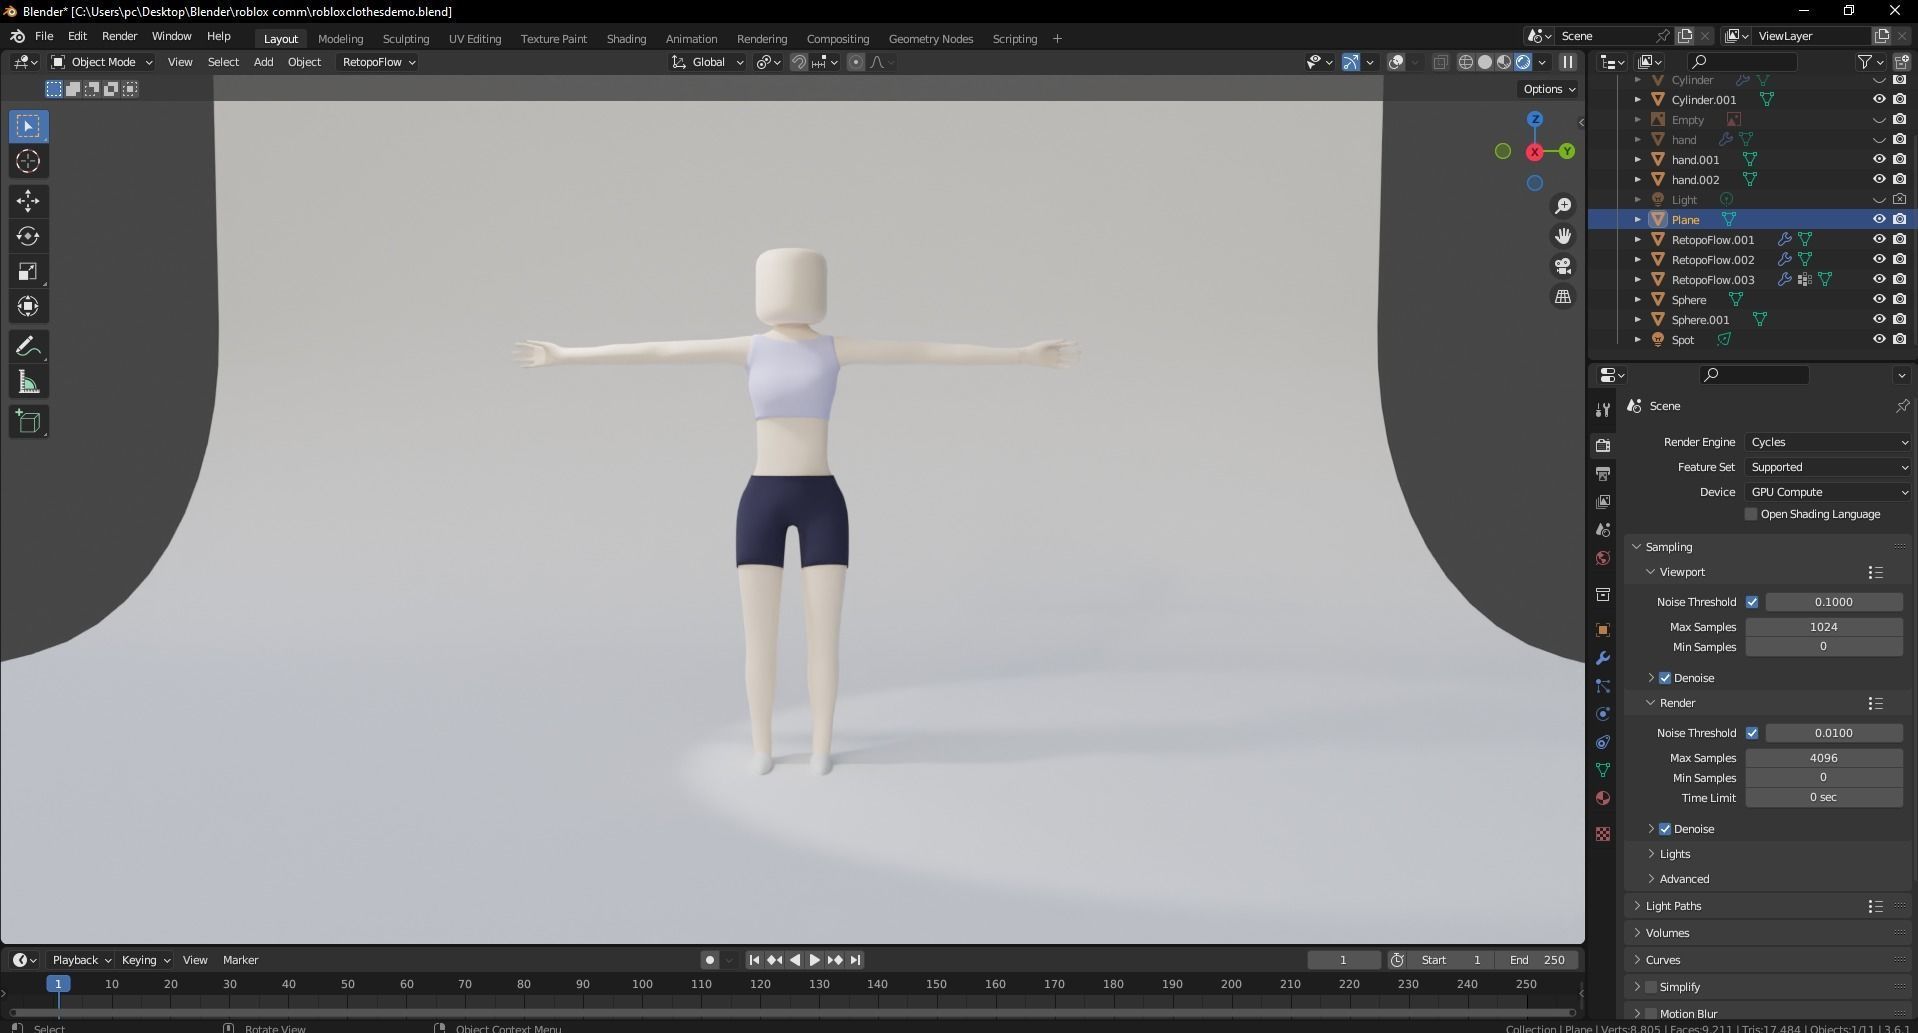Open the Object Mode dropdown
Viewport: 1918px width, 1033px height.
click(102, 62)
